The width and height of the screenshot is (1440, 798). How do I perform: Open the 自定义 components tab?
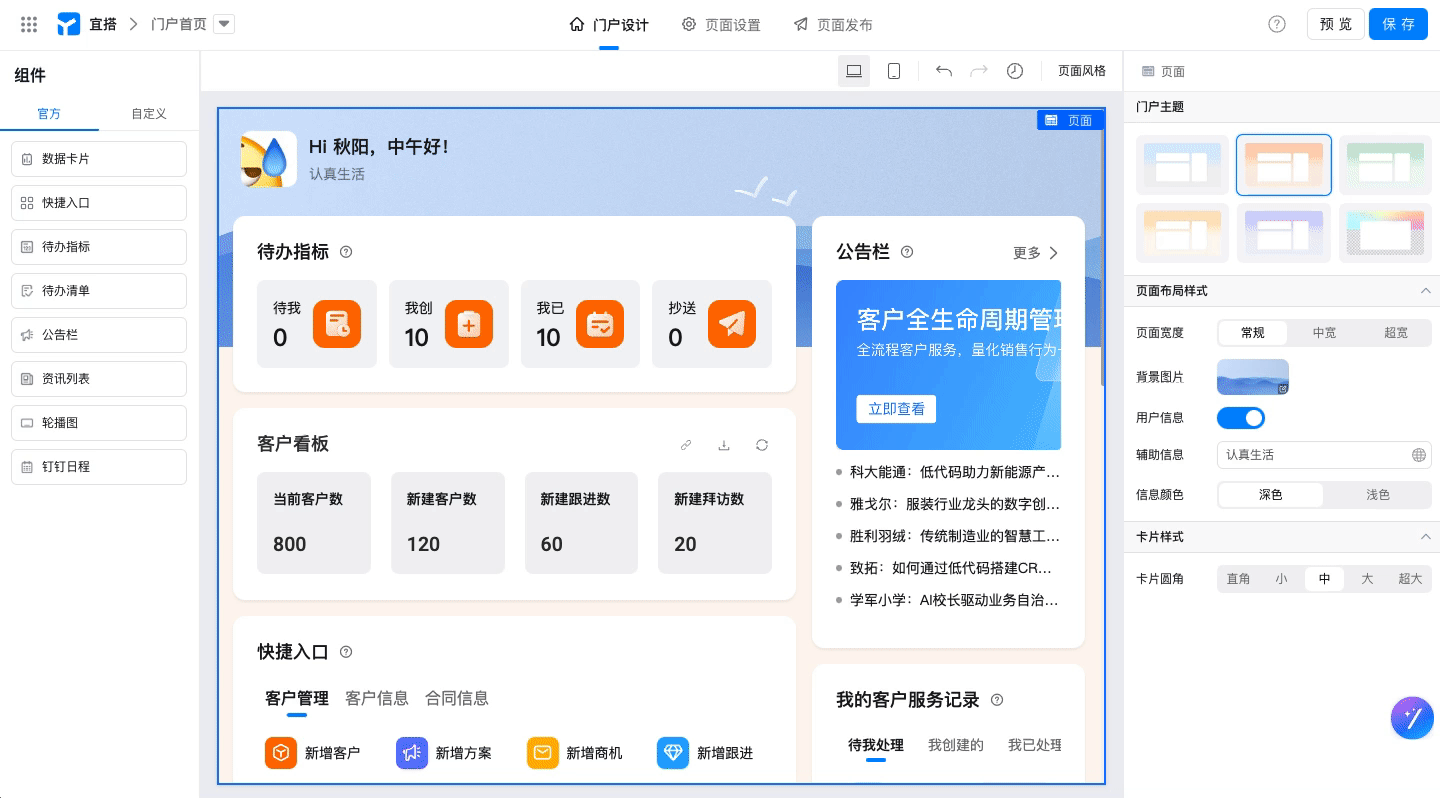149,114
